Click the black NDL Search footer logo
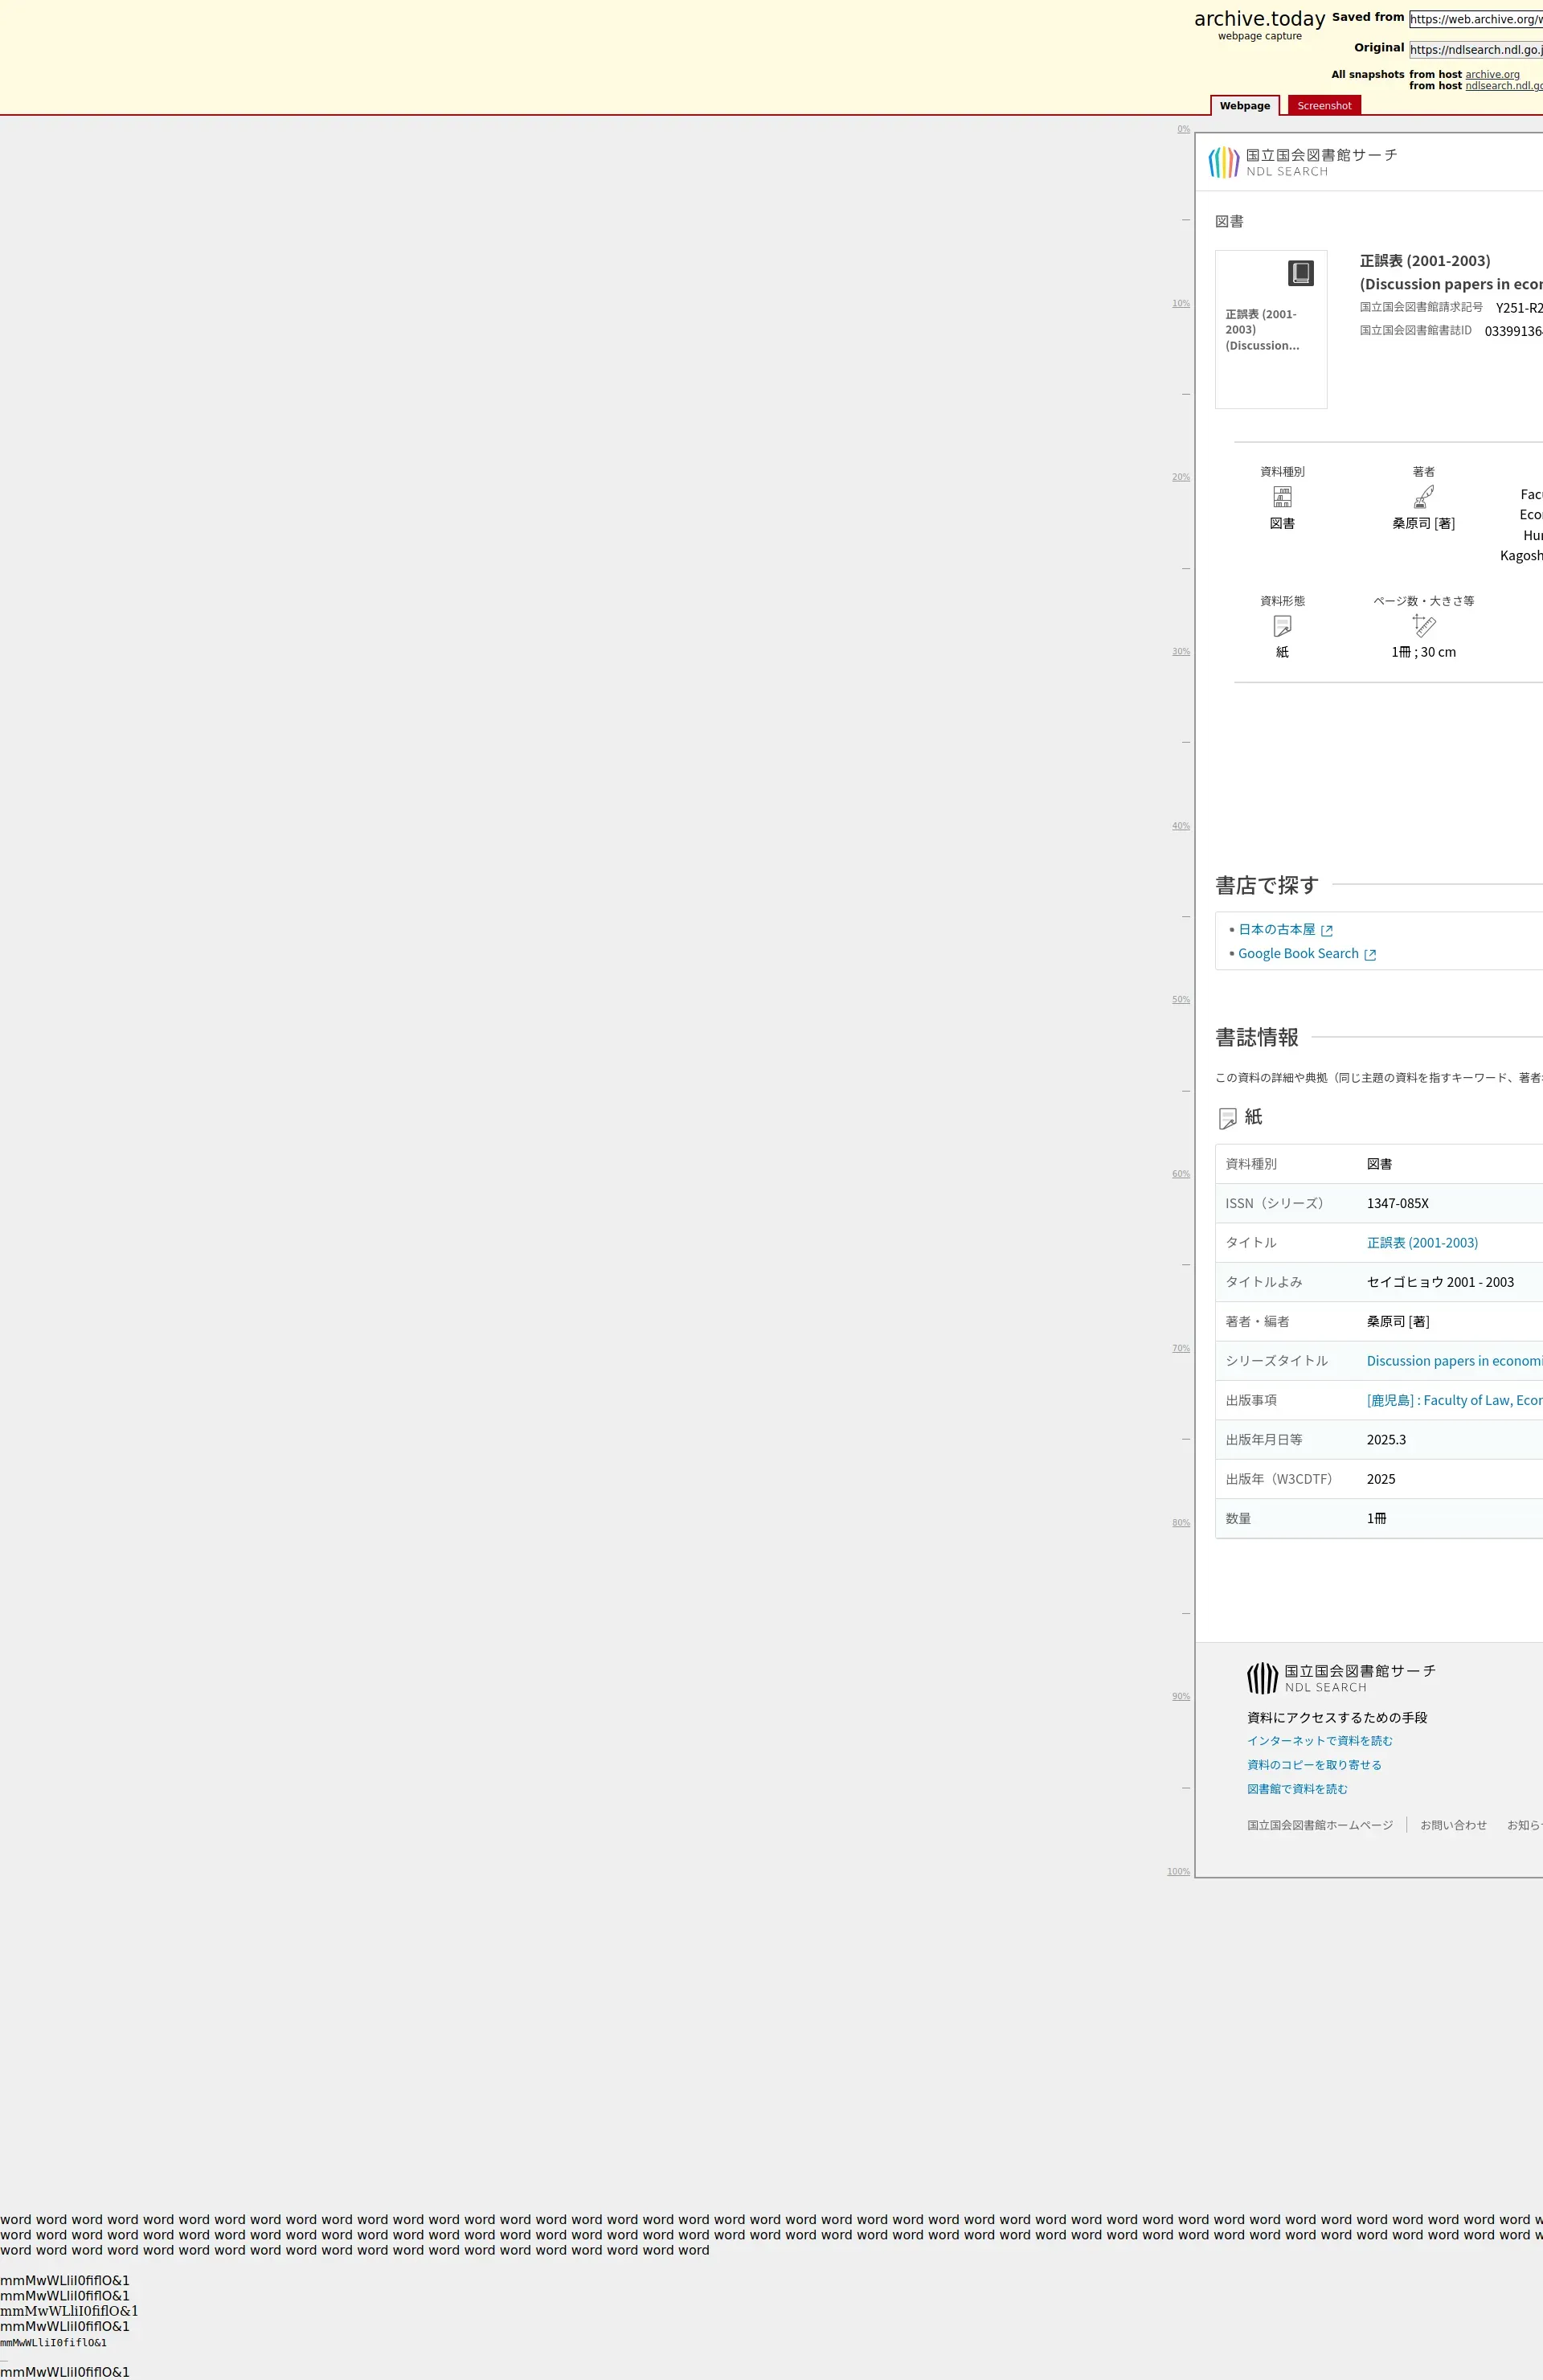Viewport: 1543px width, 2380px height. pos(1262,1678)
